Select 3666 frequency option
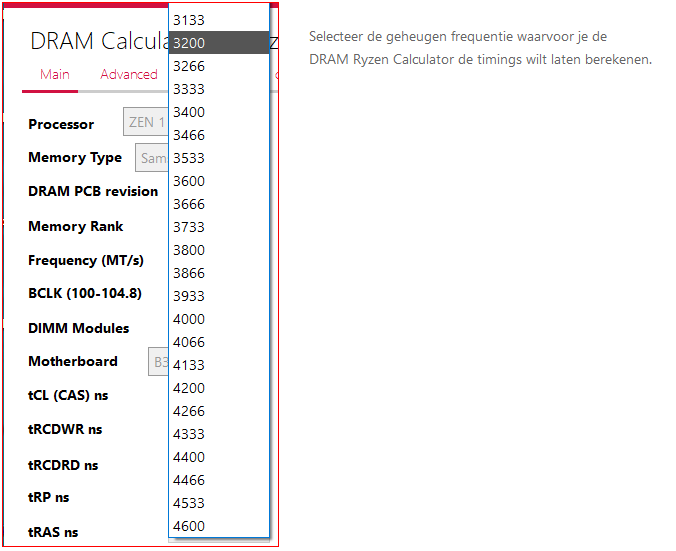This screenshot has width=676, height=551. (x=219, y=204)
